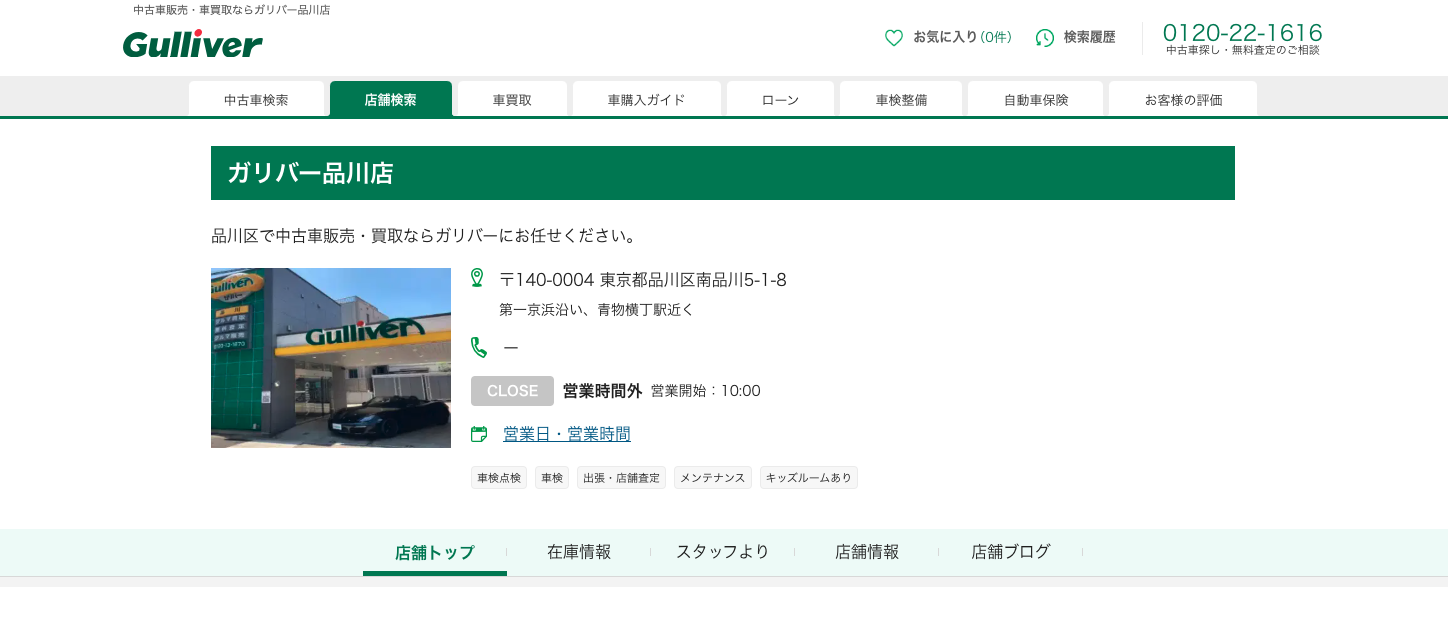Click the store photo thumbnail

tap(331, 358)
